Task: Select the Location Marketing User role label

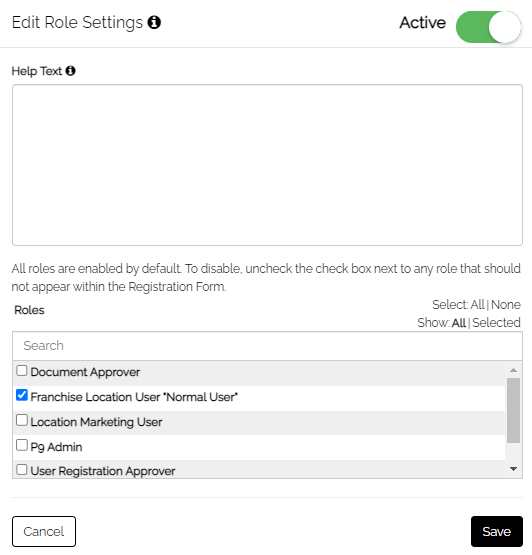Action: click(x=96, y=422)
